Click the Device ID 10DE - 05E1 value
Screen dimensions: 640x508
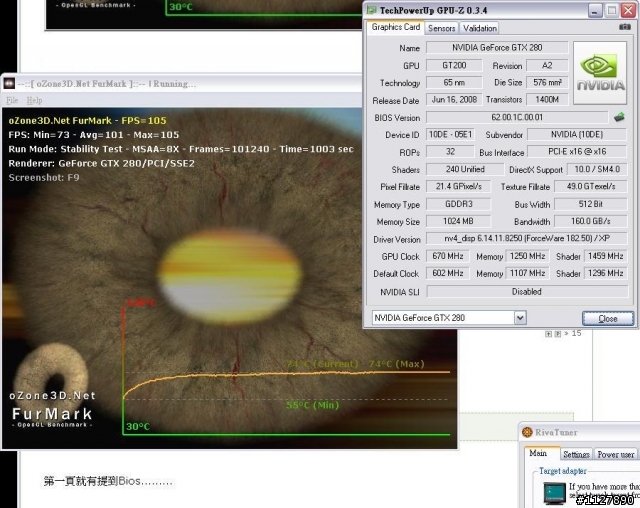click(x=450, y=134)
